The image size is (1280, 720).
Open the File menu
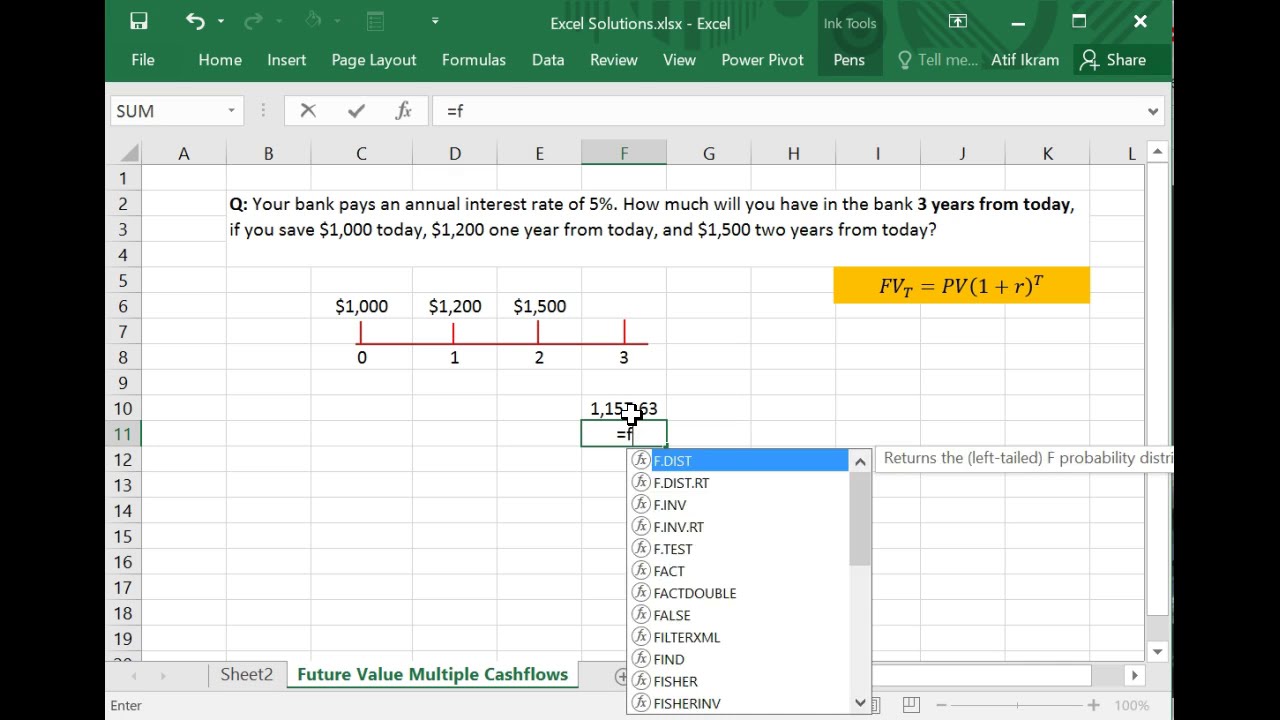tap(143, 60)
